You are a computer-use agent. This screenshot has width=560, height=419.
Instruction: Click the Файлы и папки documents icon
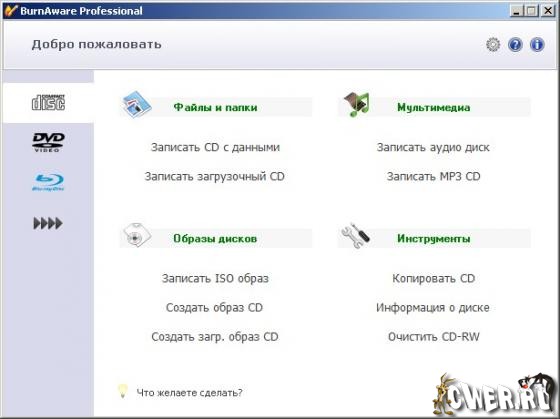(136, 105)
